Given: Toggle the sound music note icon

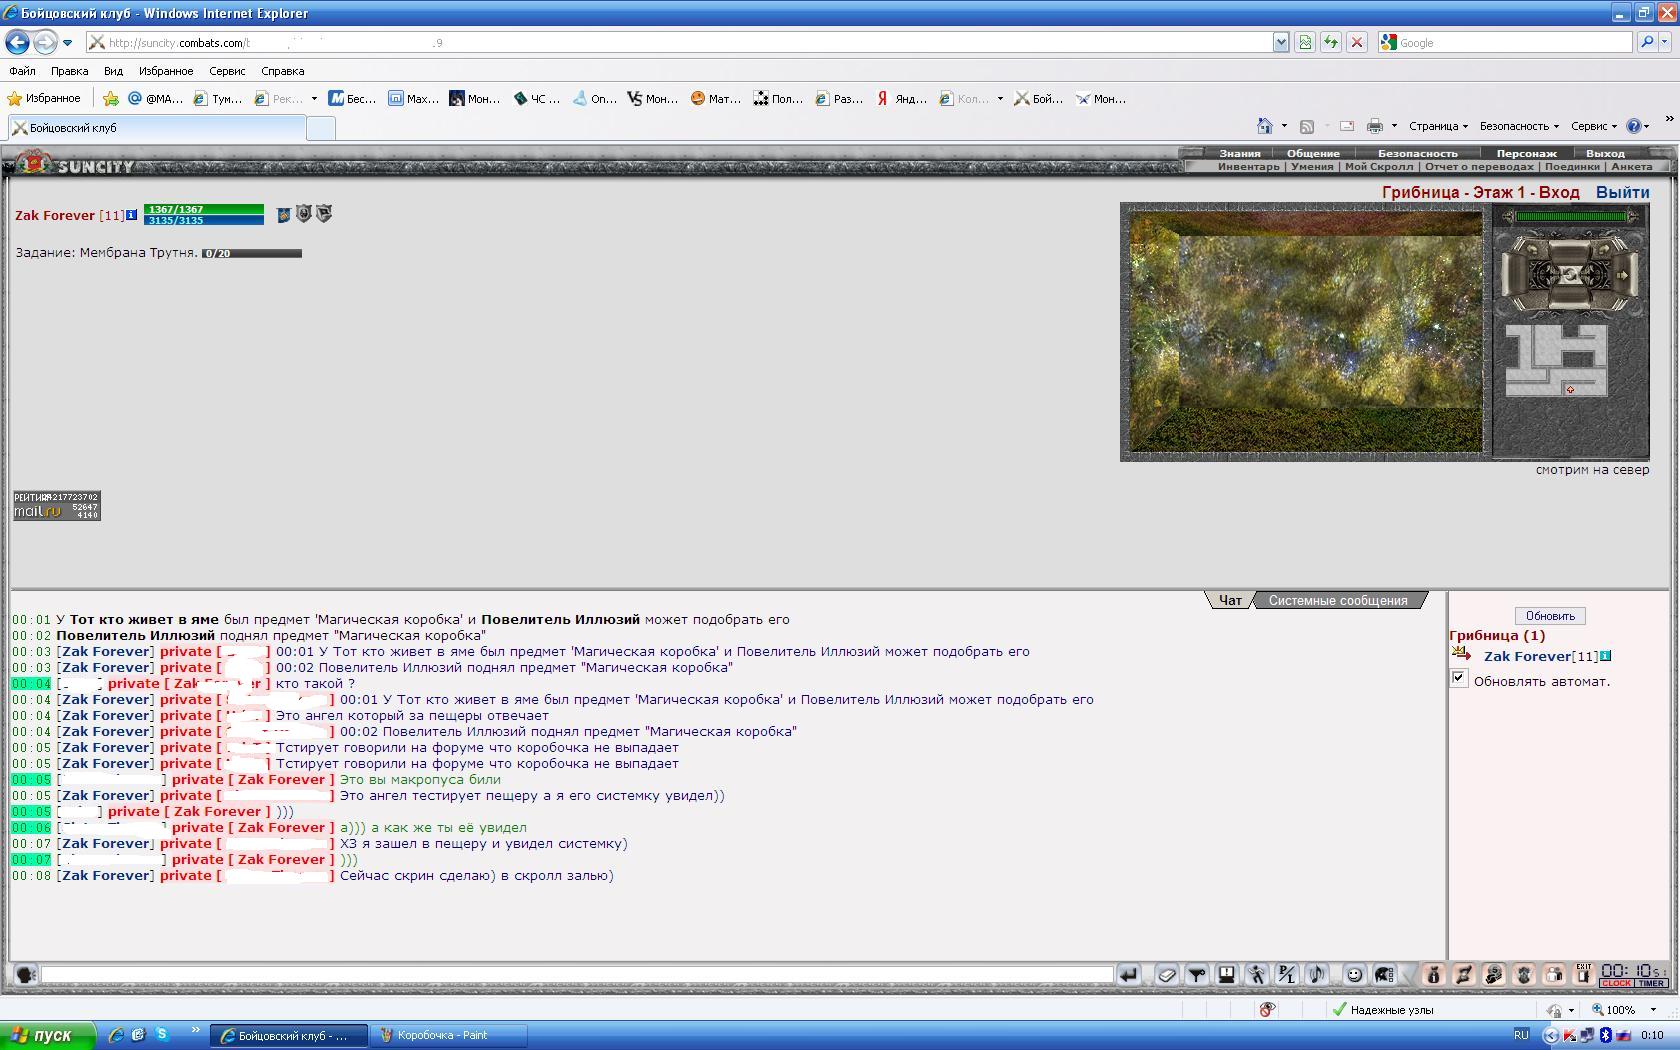Looking at the screenshot, I should point(1317,974).
